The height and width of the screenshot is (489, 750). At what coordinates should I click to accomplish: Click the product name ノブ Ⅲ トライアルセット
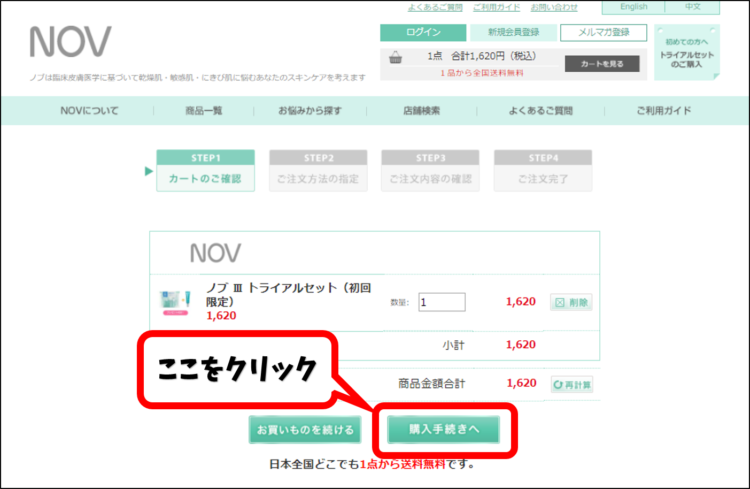tap(288, 295)
